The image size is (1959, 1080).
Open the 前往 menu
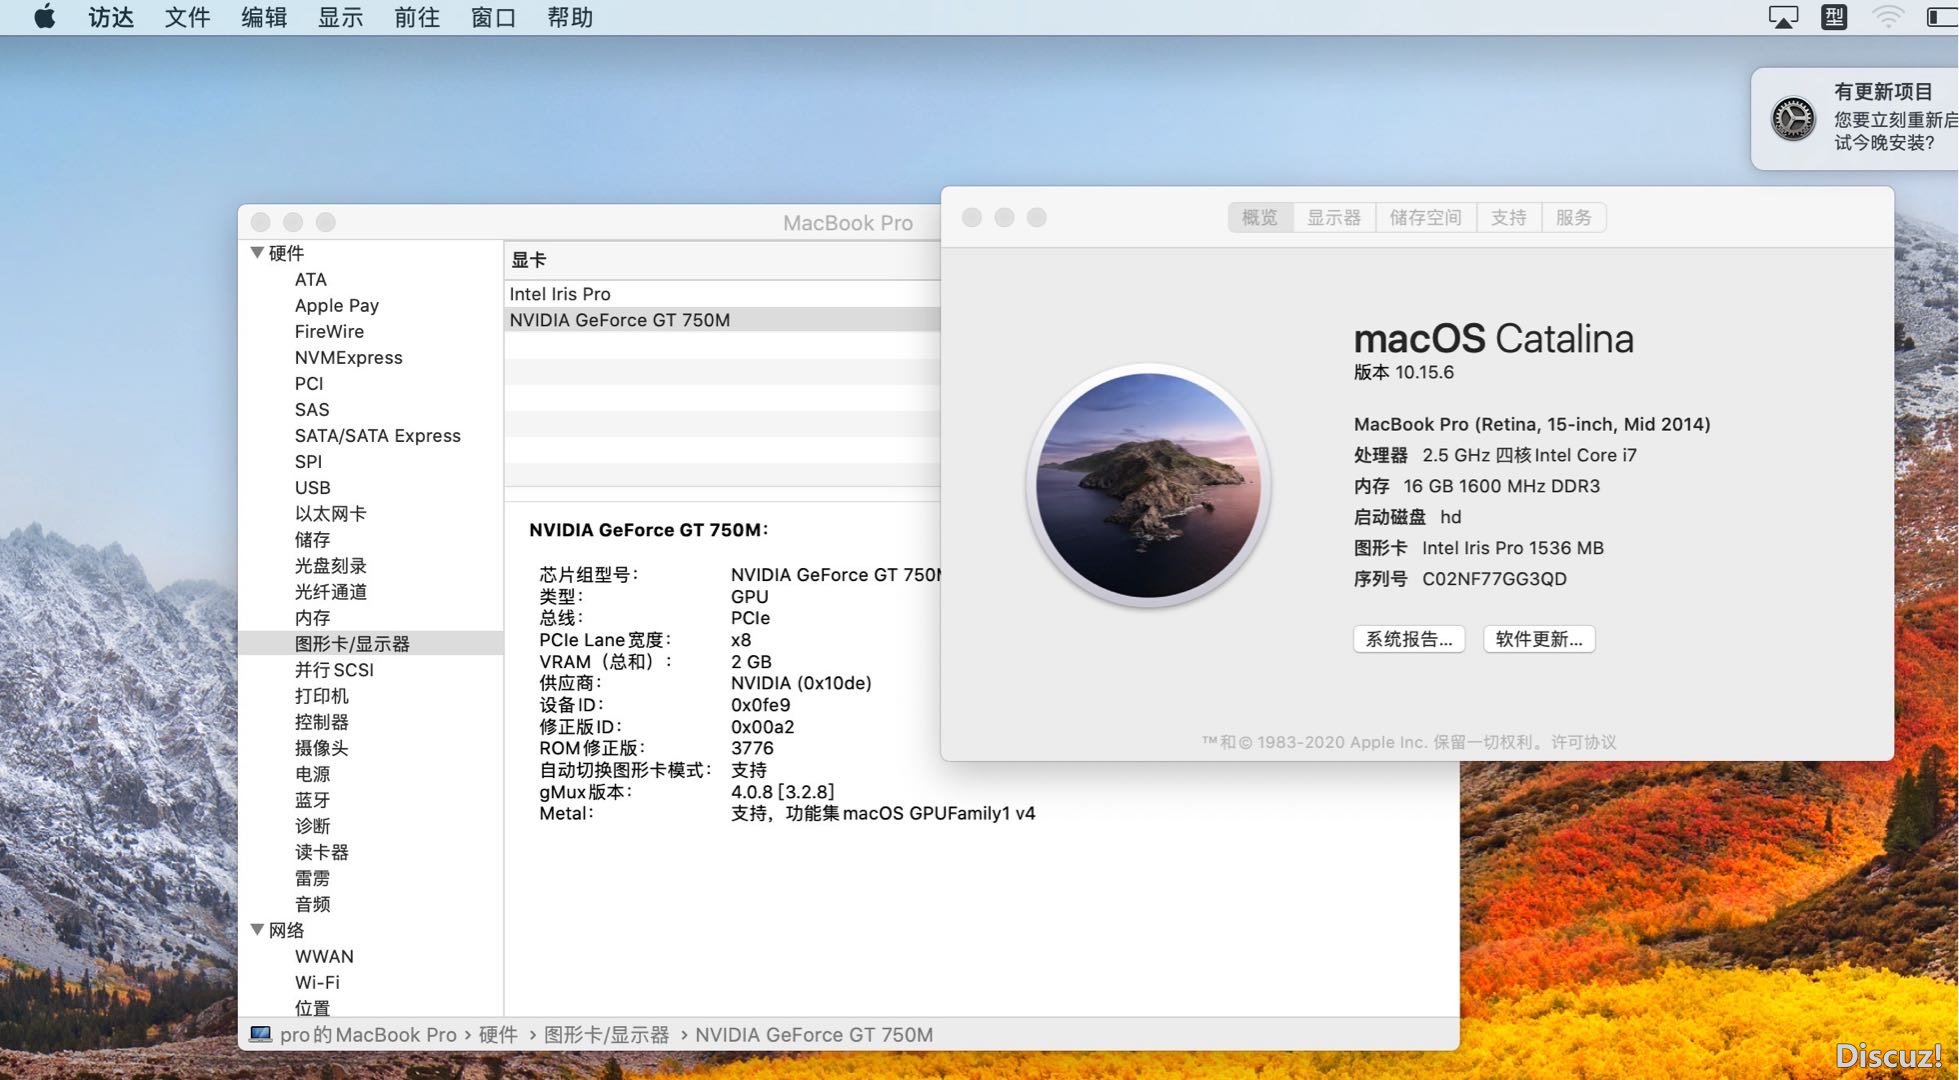pos(417,17)
